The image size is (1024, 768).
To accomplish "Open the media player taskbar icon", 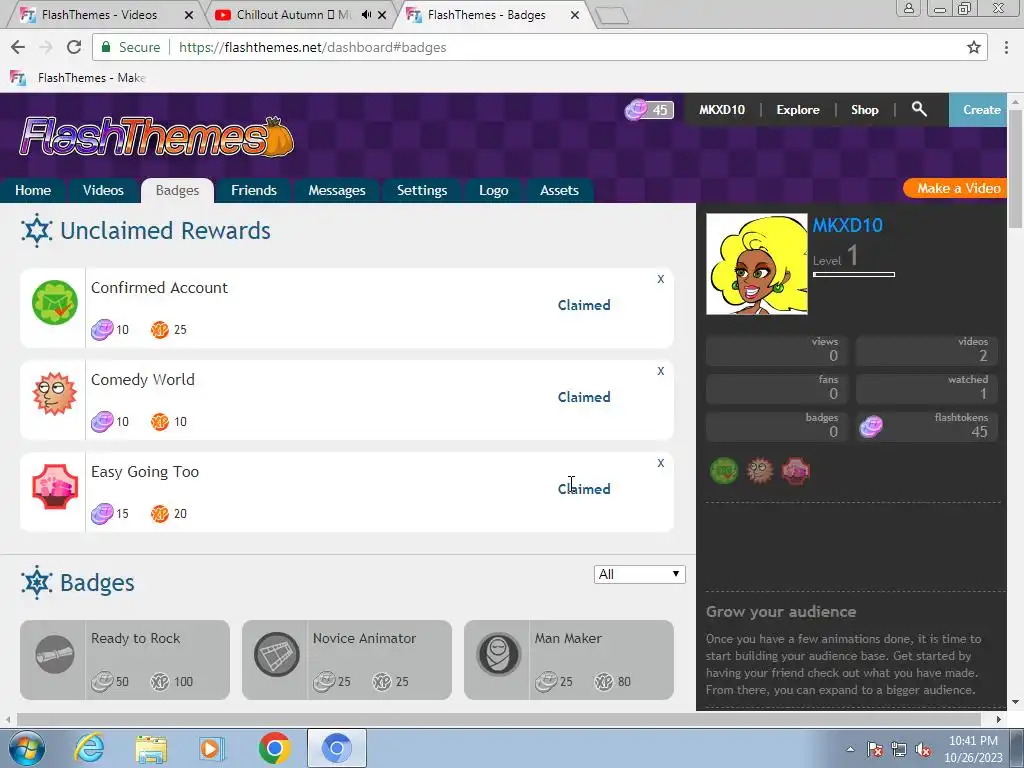I will click(x=212, y=748).
